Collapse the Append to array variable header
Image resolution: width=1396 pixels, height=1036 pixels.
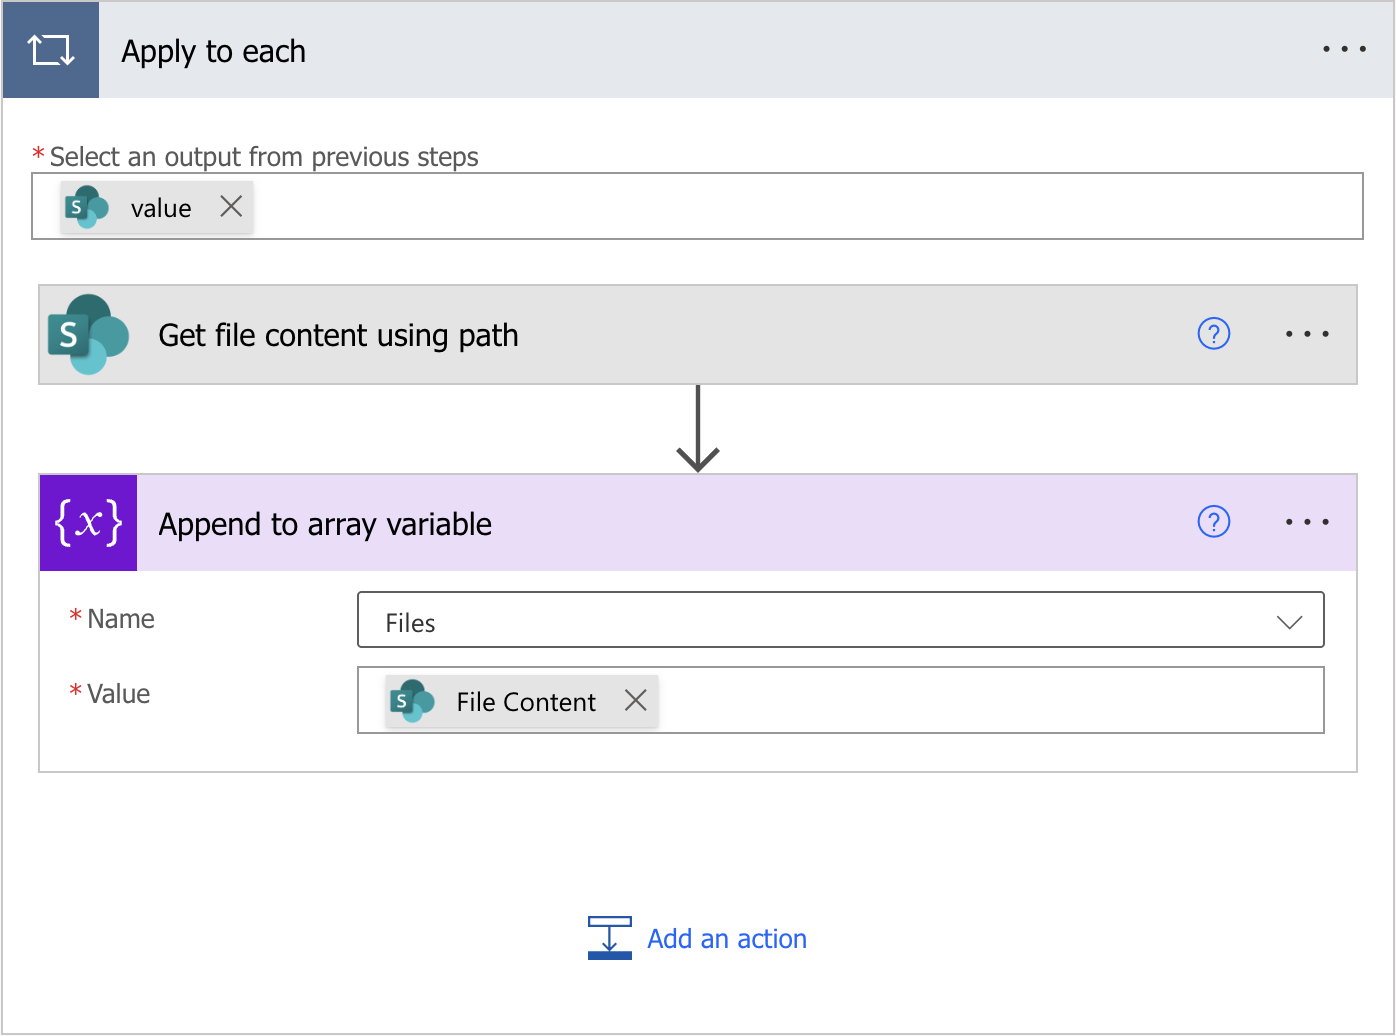(698, 523)
